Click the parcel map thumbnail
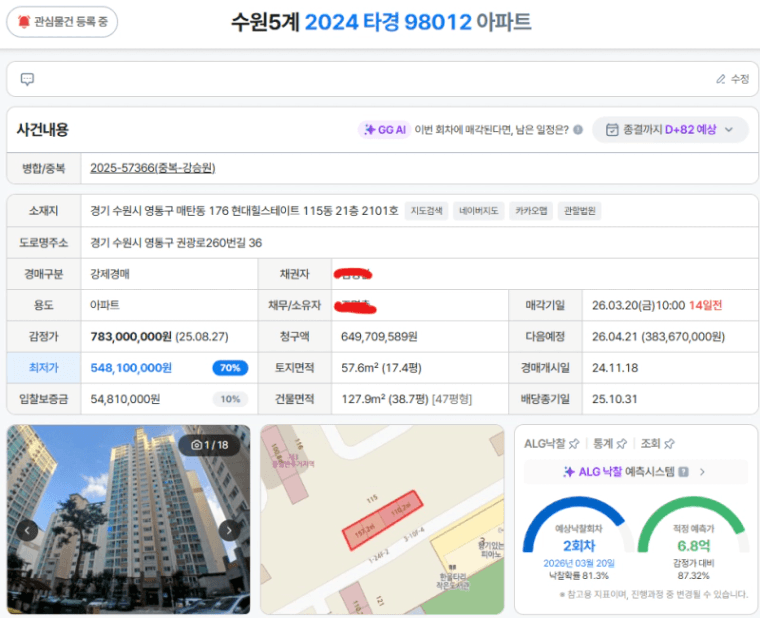Viewport: 760px width, 618px height. [382, 519]
